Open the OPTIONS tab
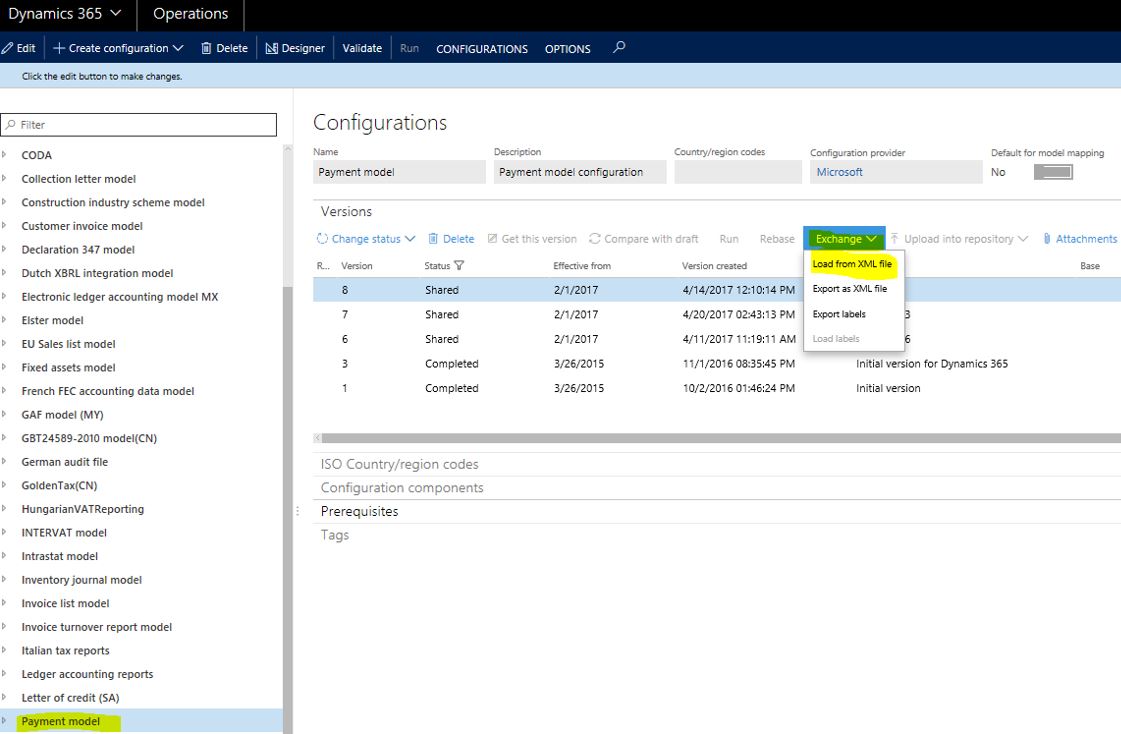 (x=567, y=49)
